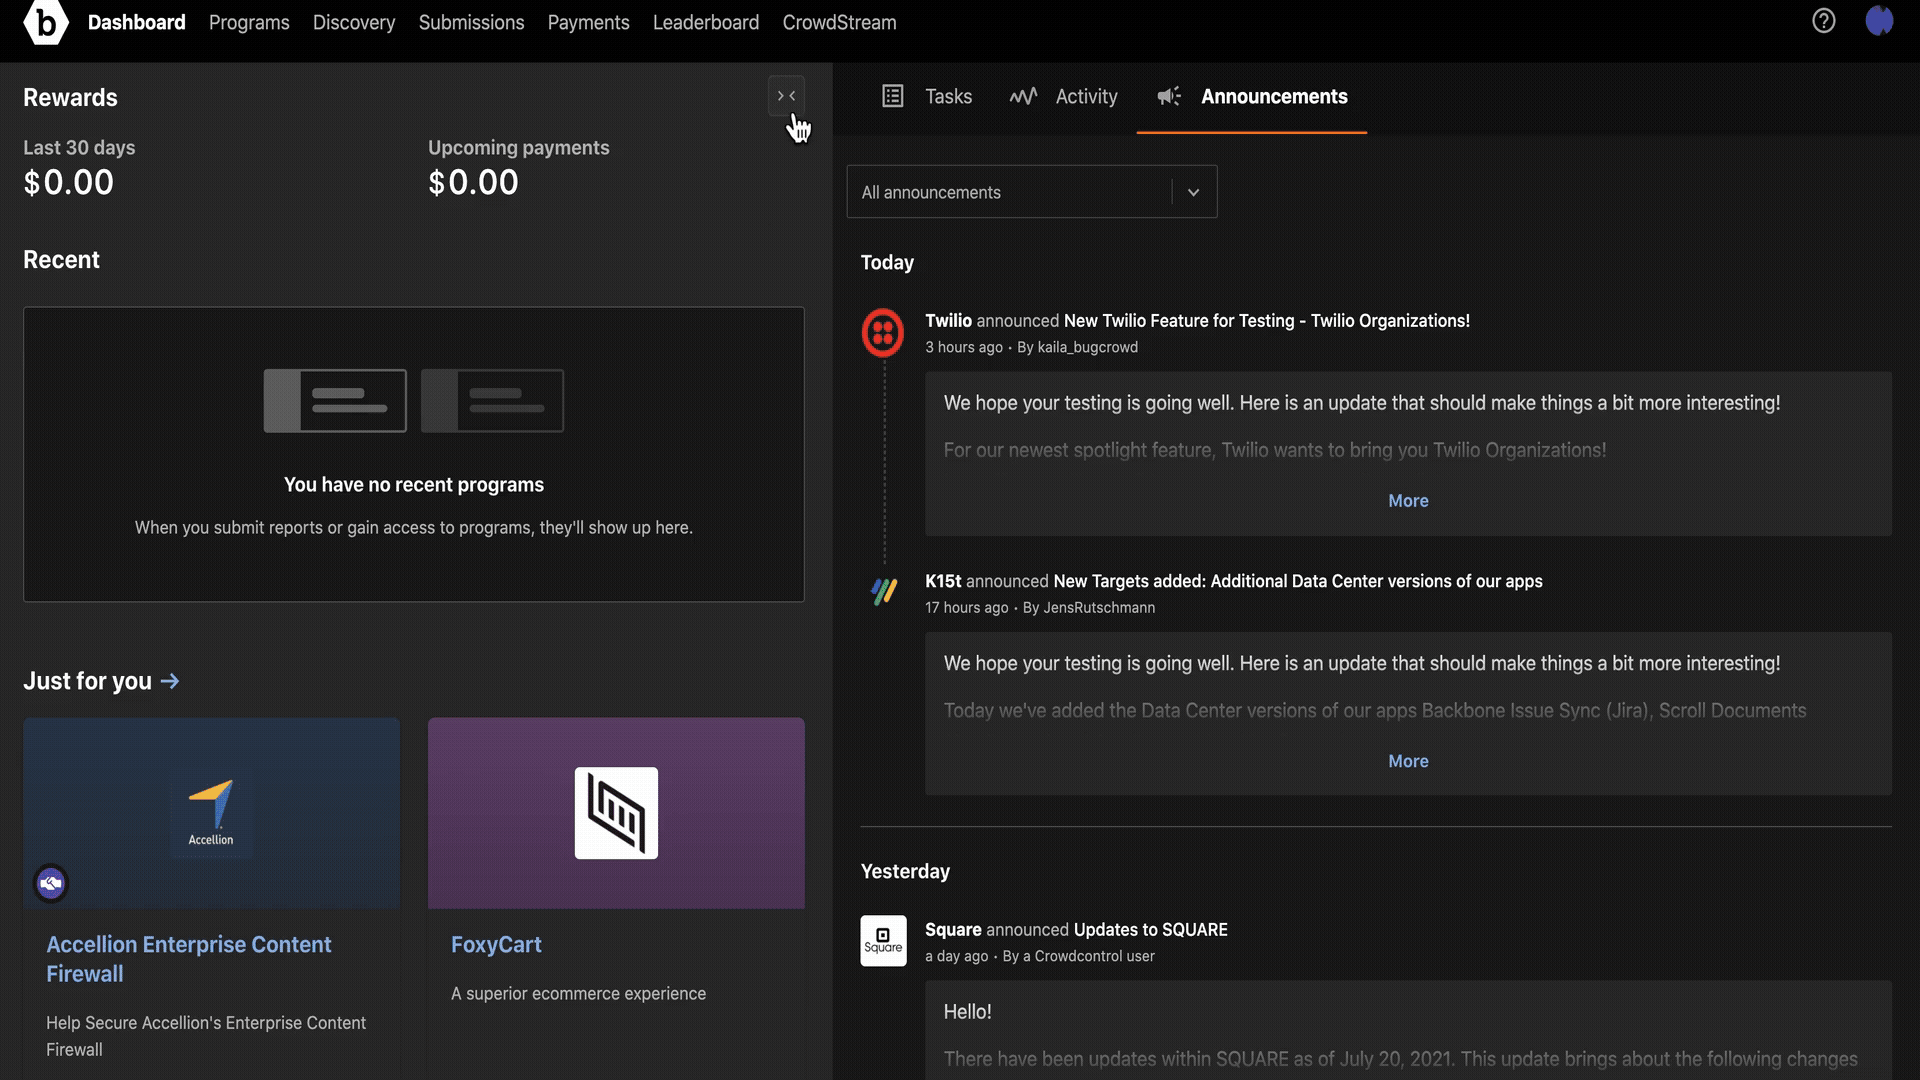Viewport: 1920px width, 1080px height.
Task: Select the Announcements tab
Action: (1252, 97)
